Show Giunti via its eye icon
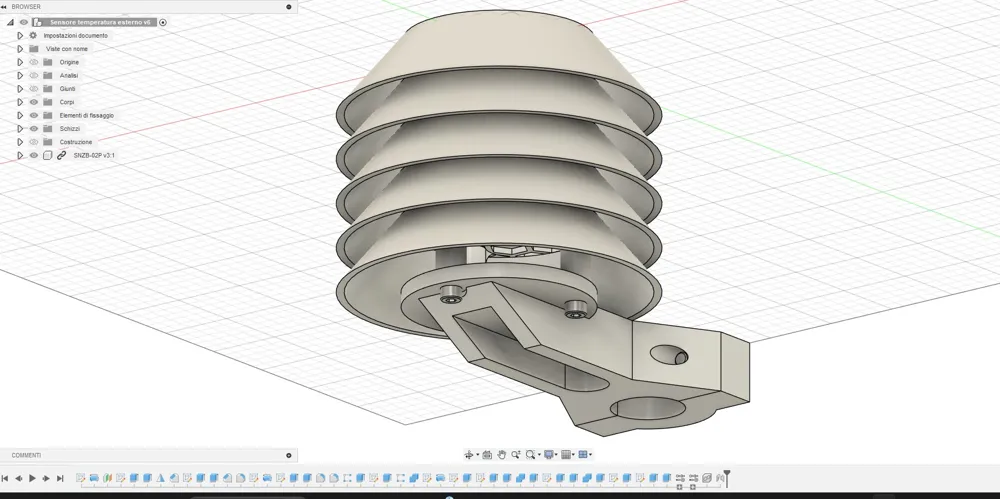1000x499 pixels. coord(34,89)
